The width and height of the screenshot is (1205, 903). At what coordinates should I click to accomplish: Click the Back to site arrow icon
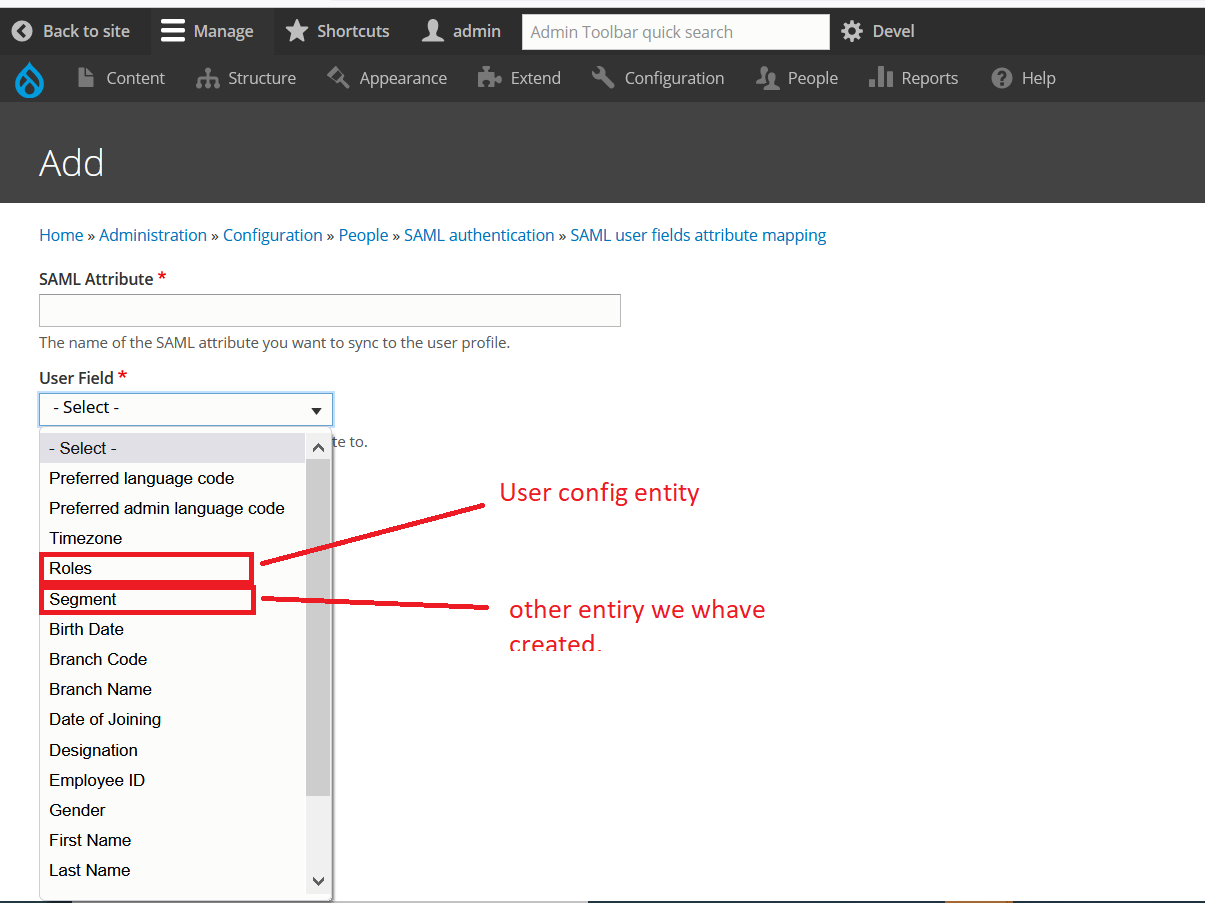(22, 32)
